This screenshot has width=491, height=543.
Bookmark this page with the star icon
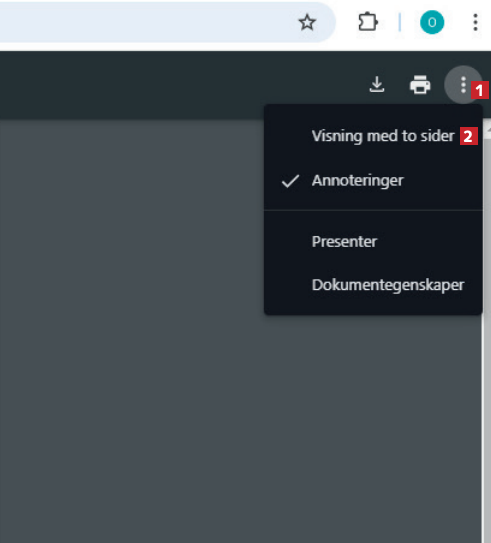pos(307,23)
